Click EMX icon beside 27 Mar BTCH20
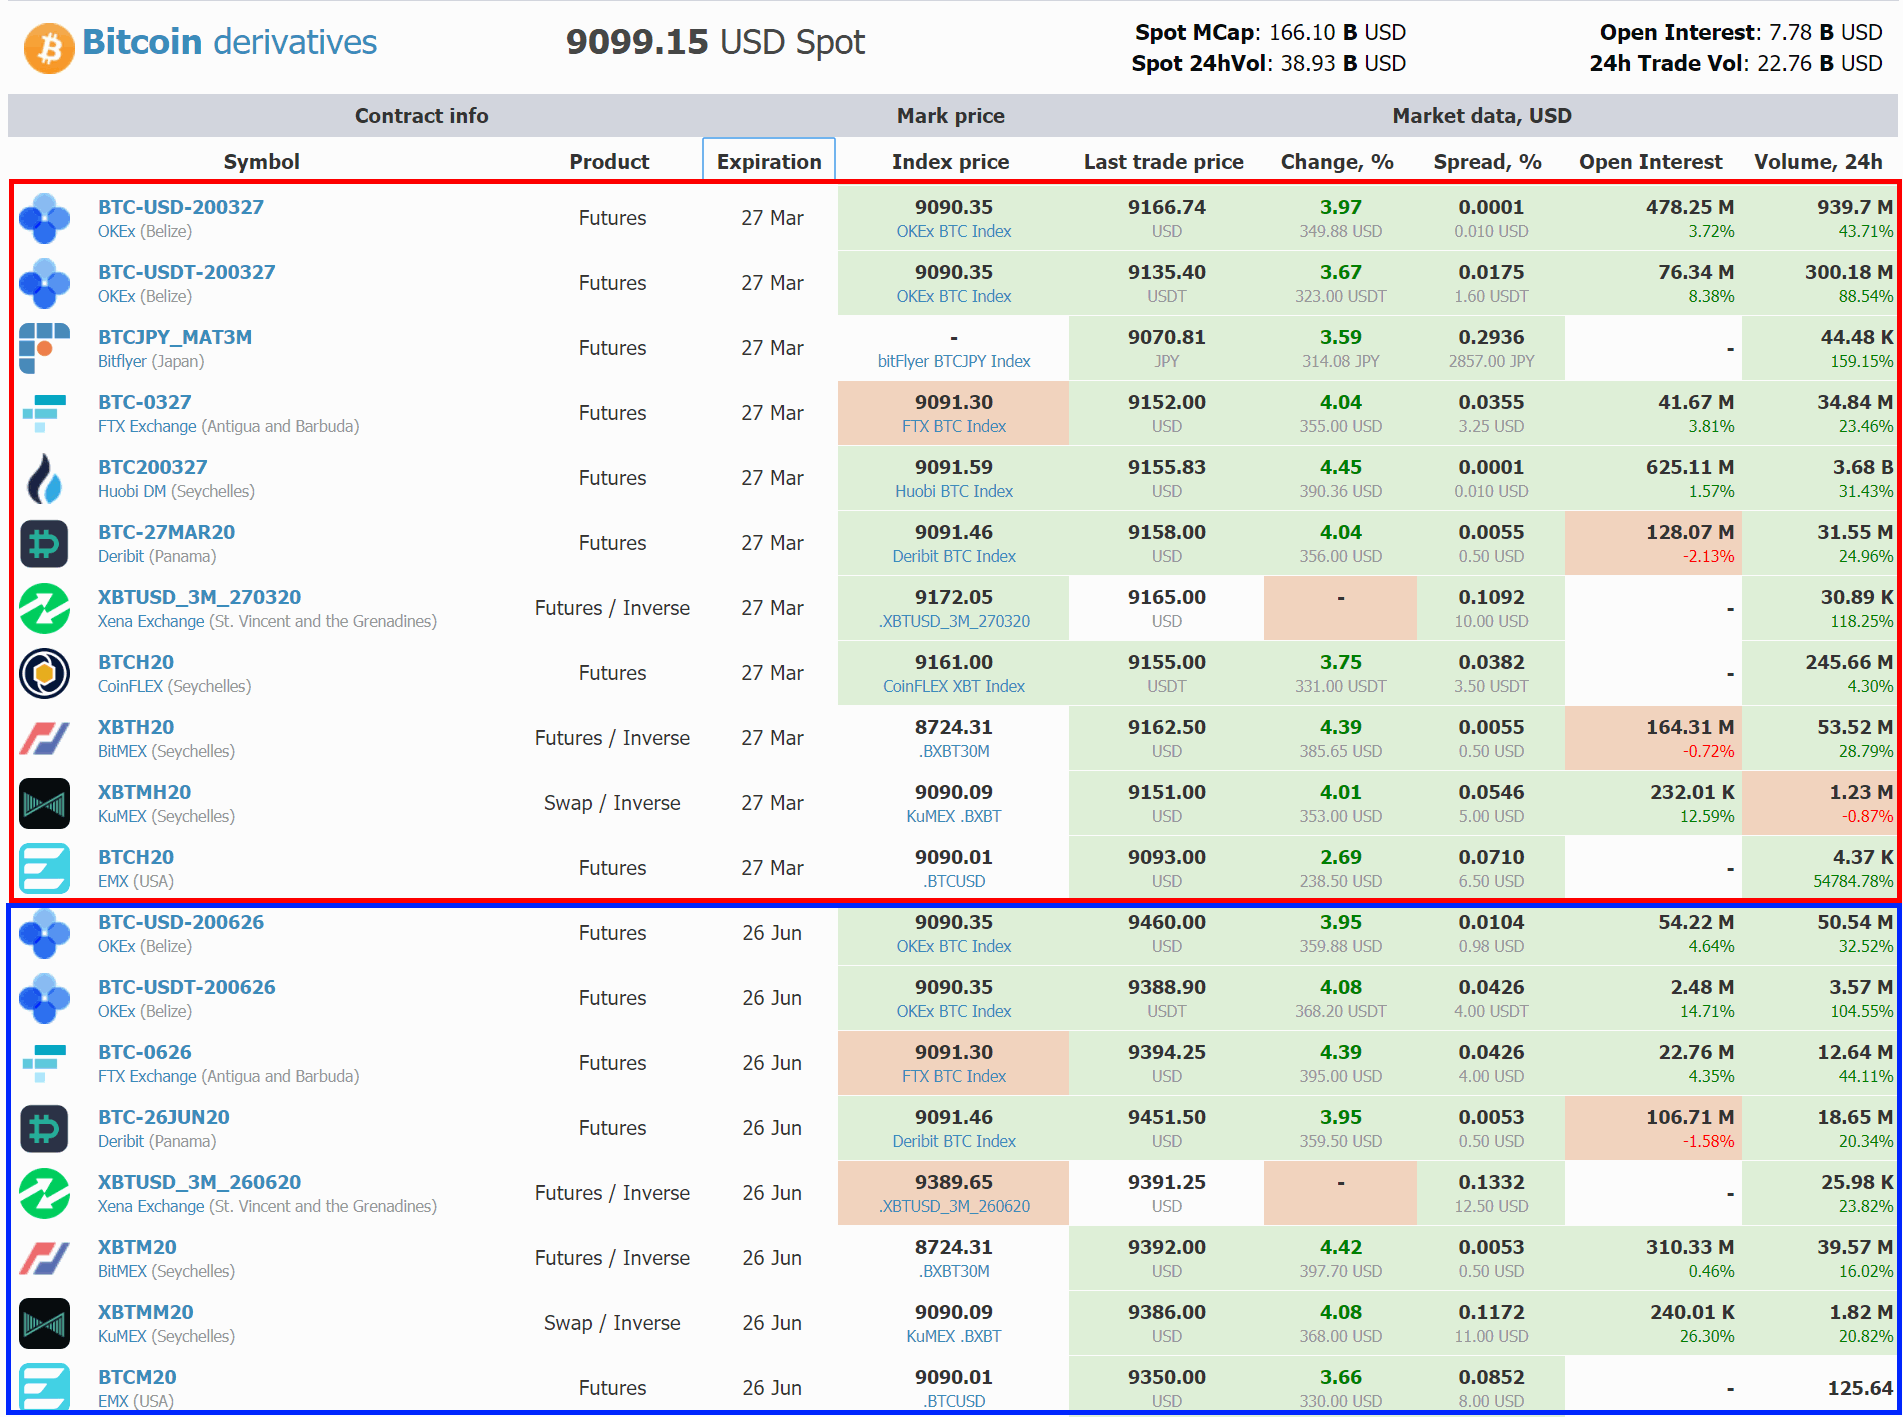This screenshot has height=1417, width=1903. pyautogui.click(x=44, y=868)
